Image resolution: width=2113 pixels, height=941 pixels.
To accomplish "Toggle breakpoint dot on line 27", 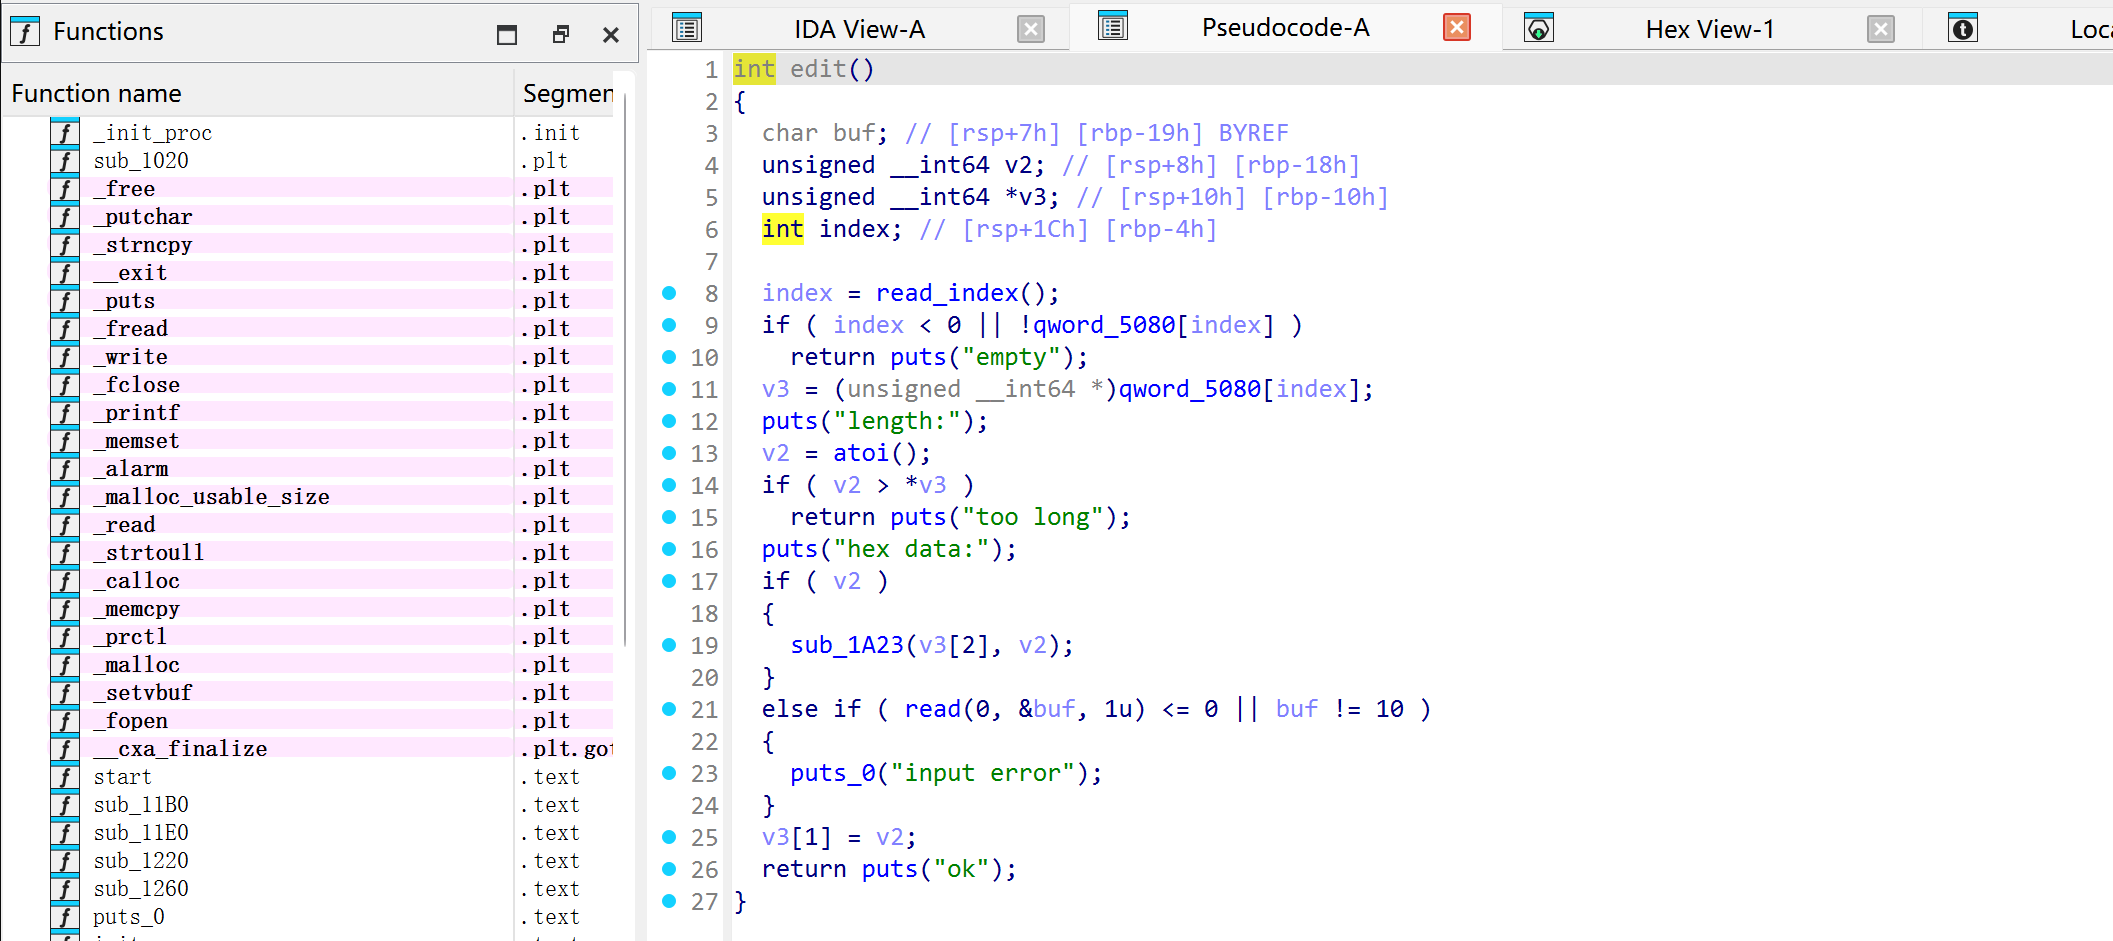I will [x=669, y=901].
